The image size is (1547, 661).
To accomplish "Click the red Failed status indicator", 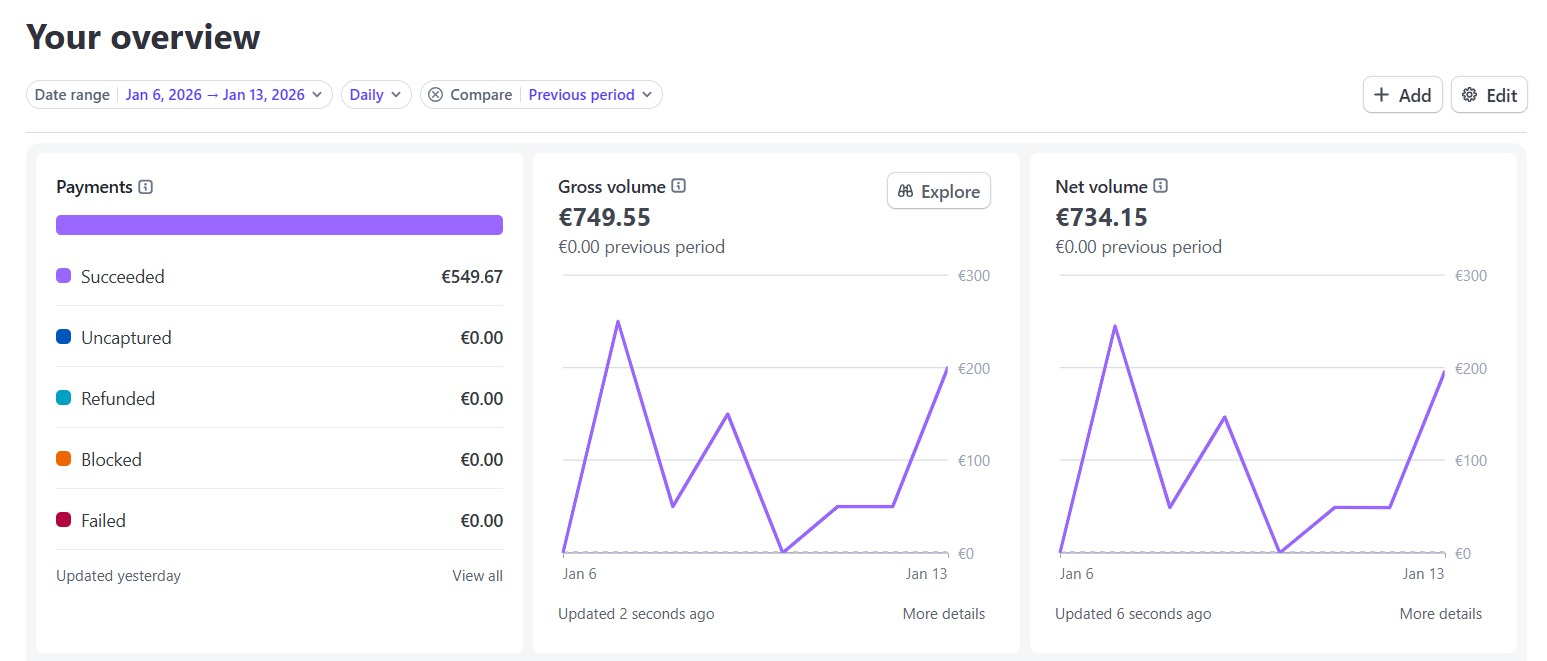I will (62, 520).
